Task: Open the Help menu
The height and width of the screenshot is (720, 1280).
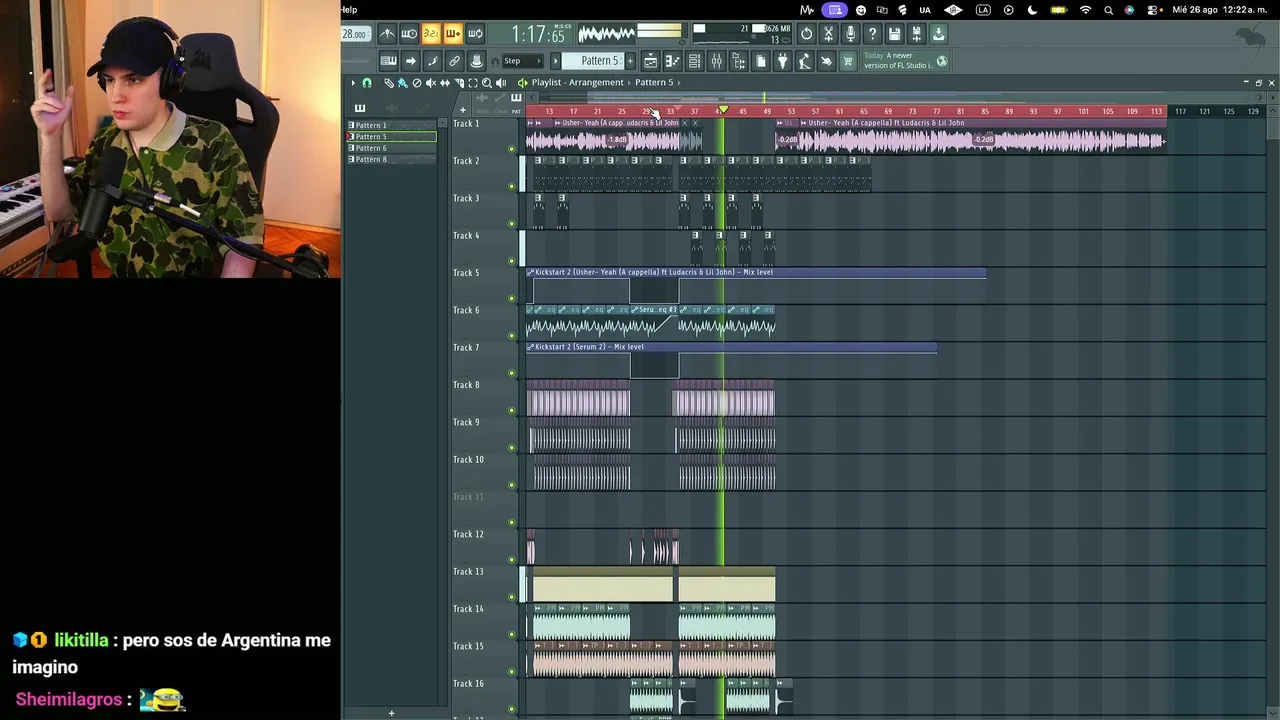Action: pyautogui.click(x=349, y=10)
